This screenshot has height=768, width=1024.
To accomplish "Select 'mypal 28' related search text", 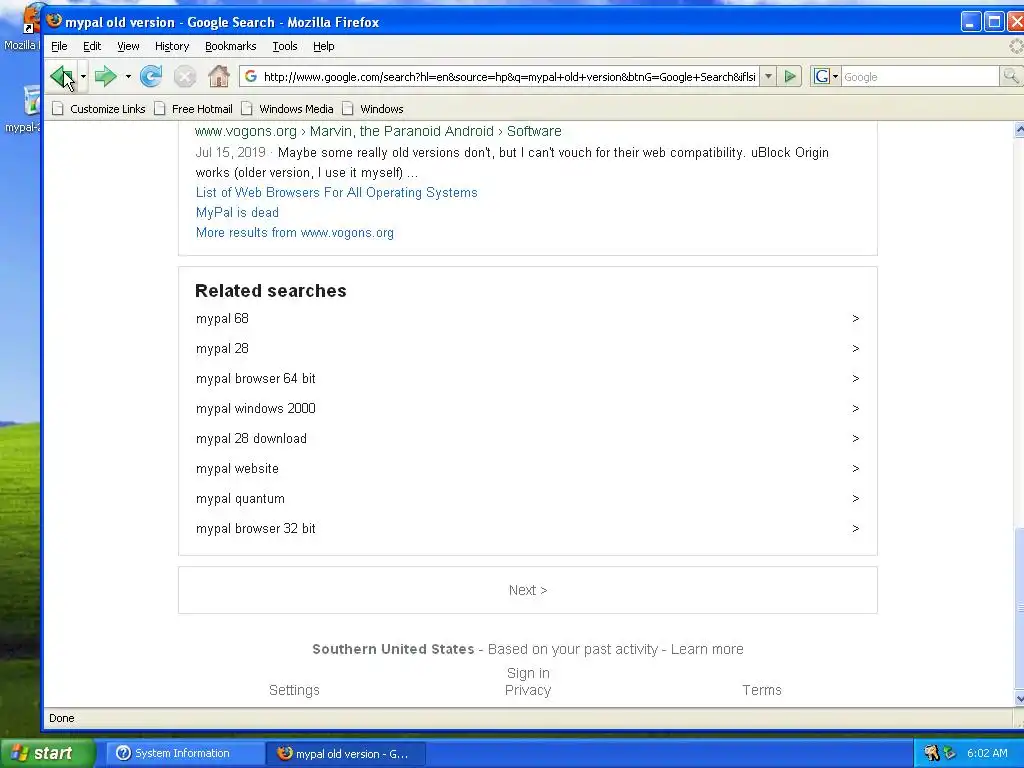I will [222, 349].
